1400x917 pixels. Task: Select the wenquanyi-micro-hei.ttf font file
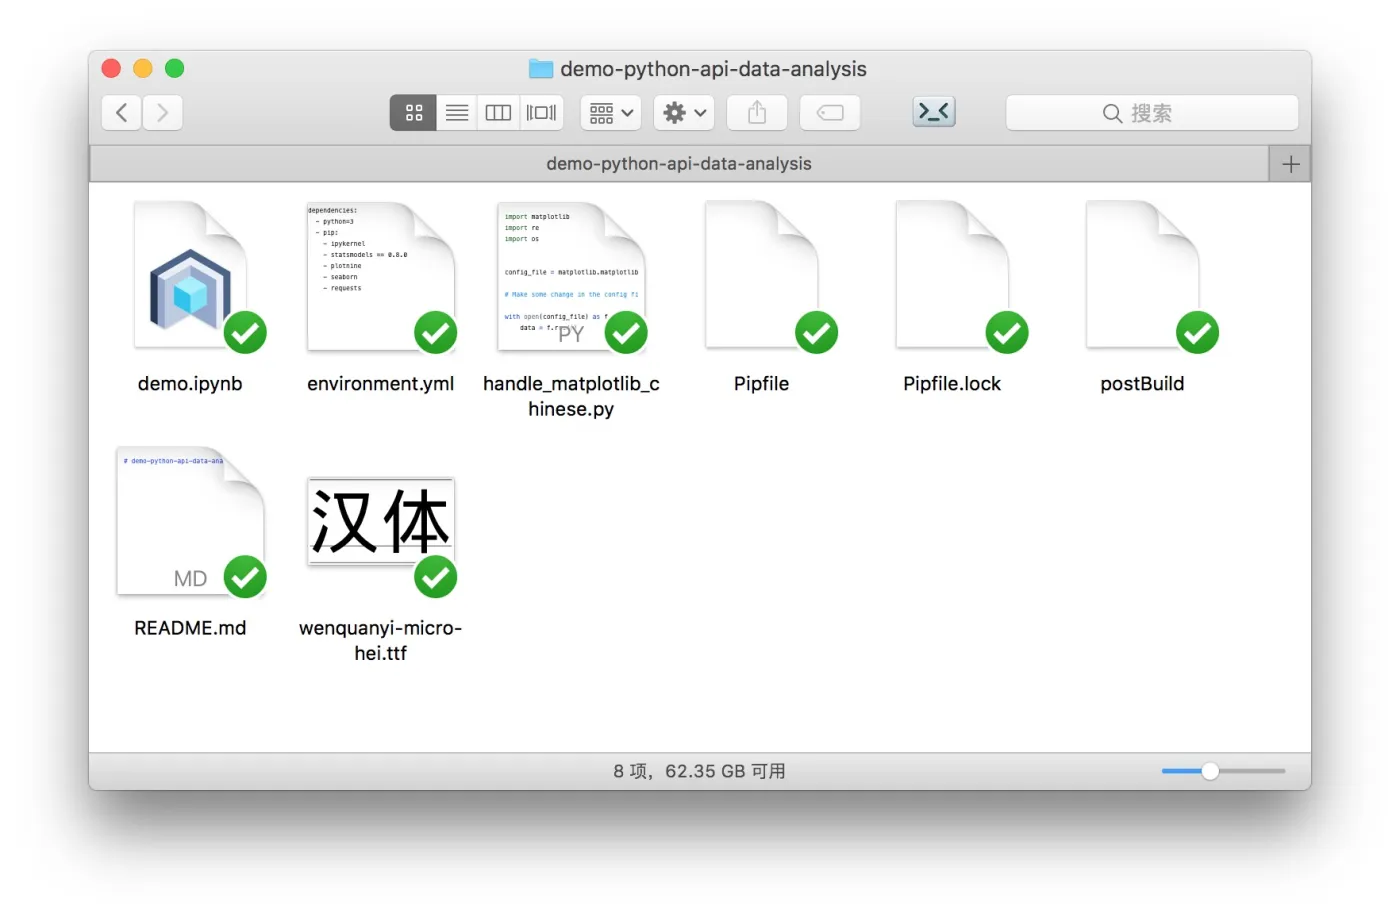tap(381, 567)
